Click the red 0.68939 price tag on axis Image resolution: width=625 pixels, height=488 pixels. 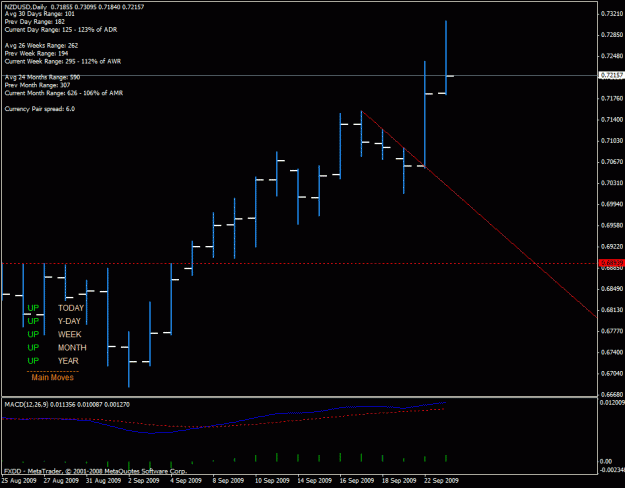611,263
